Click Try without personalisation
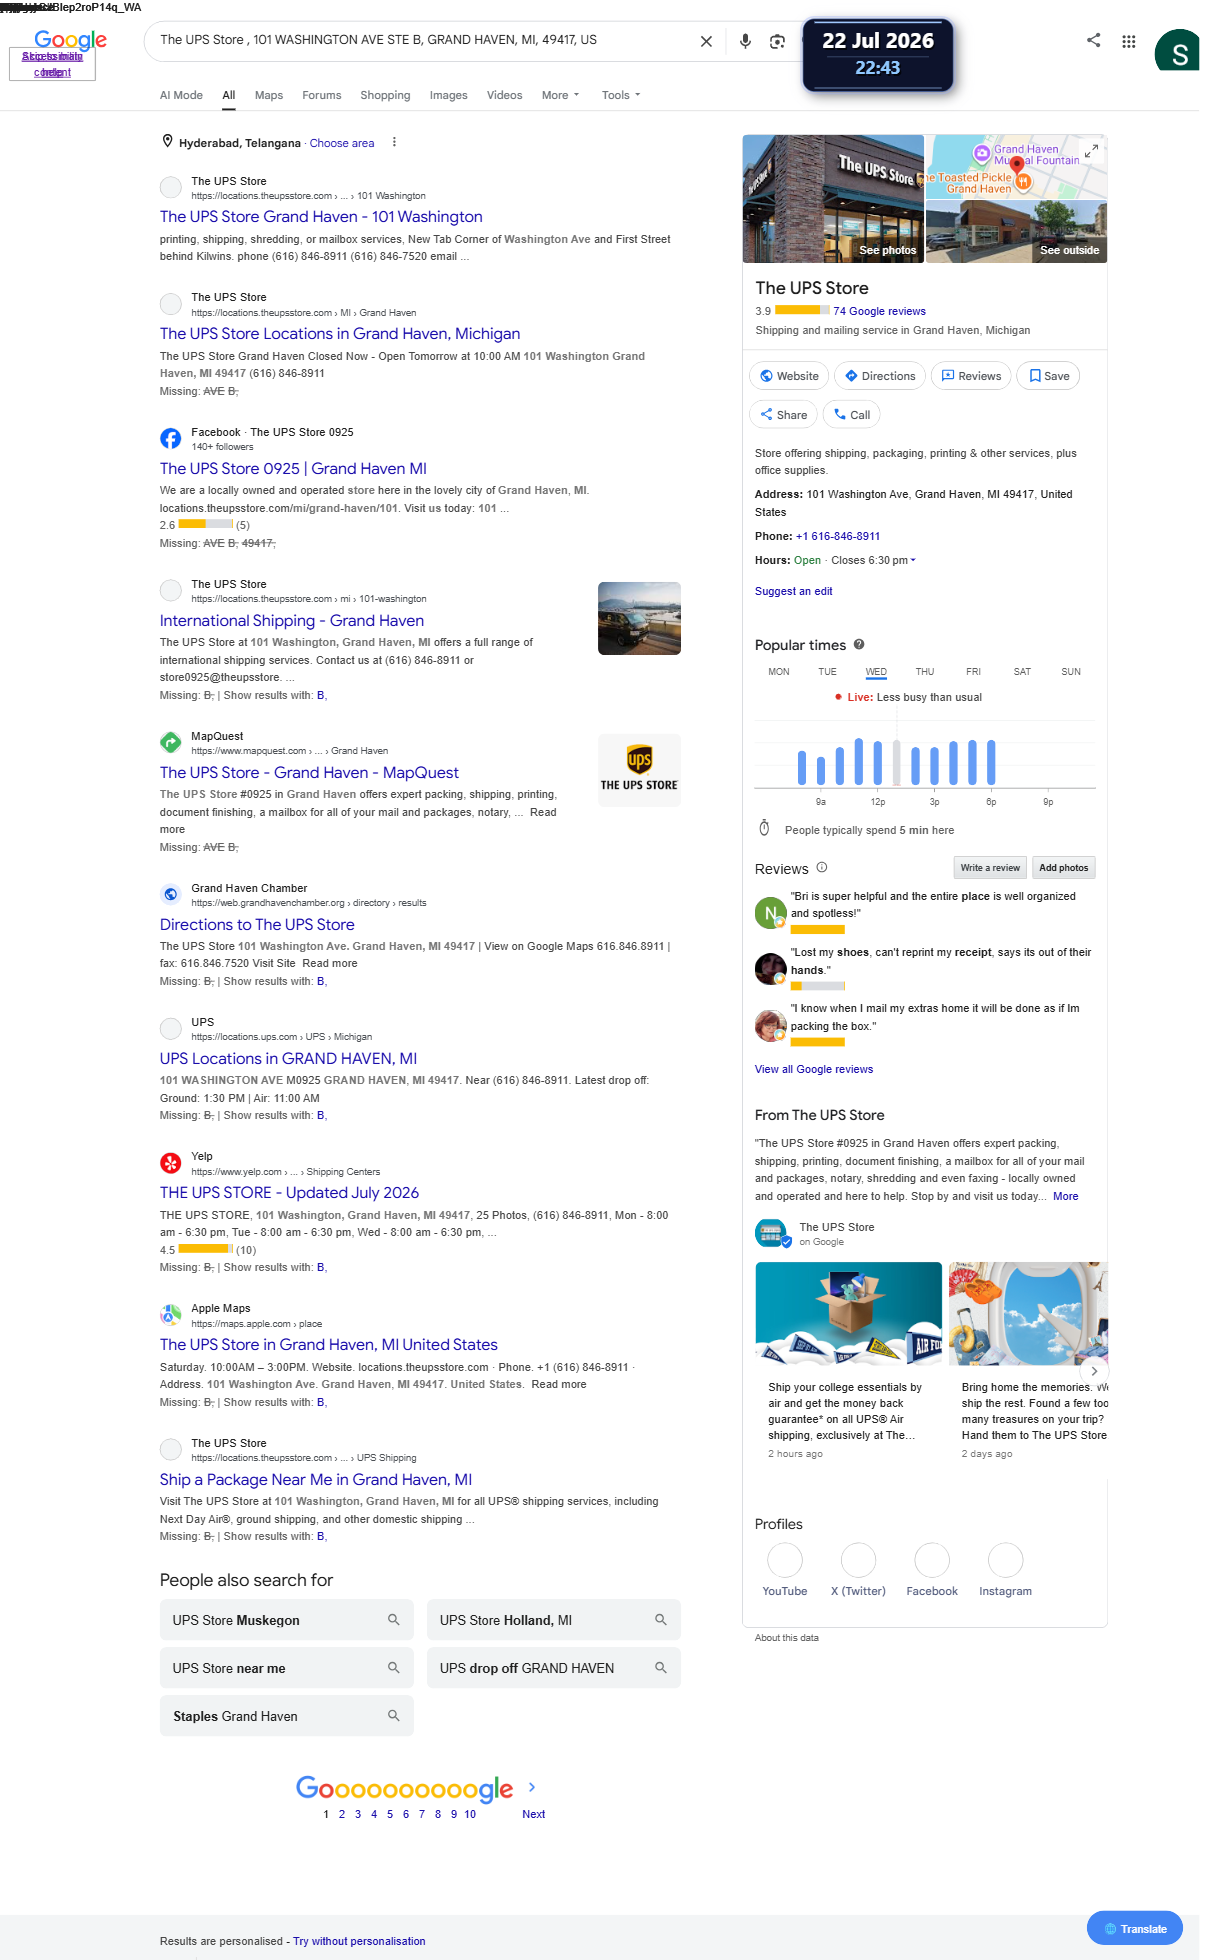Image resolution: width=1215 pixels, height=1960 pixels. point(359,1941)
